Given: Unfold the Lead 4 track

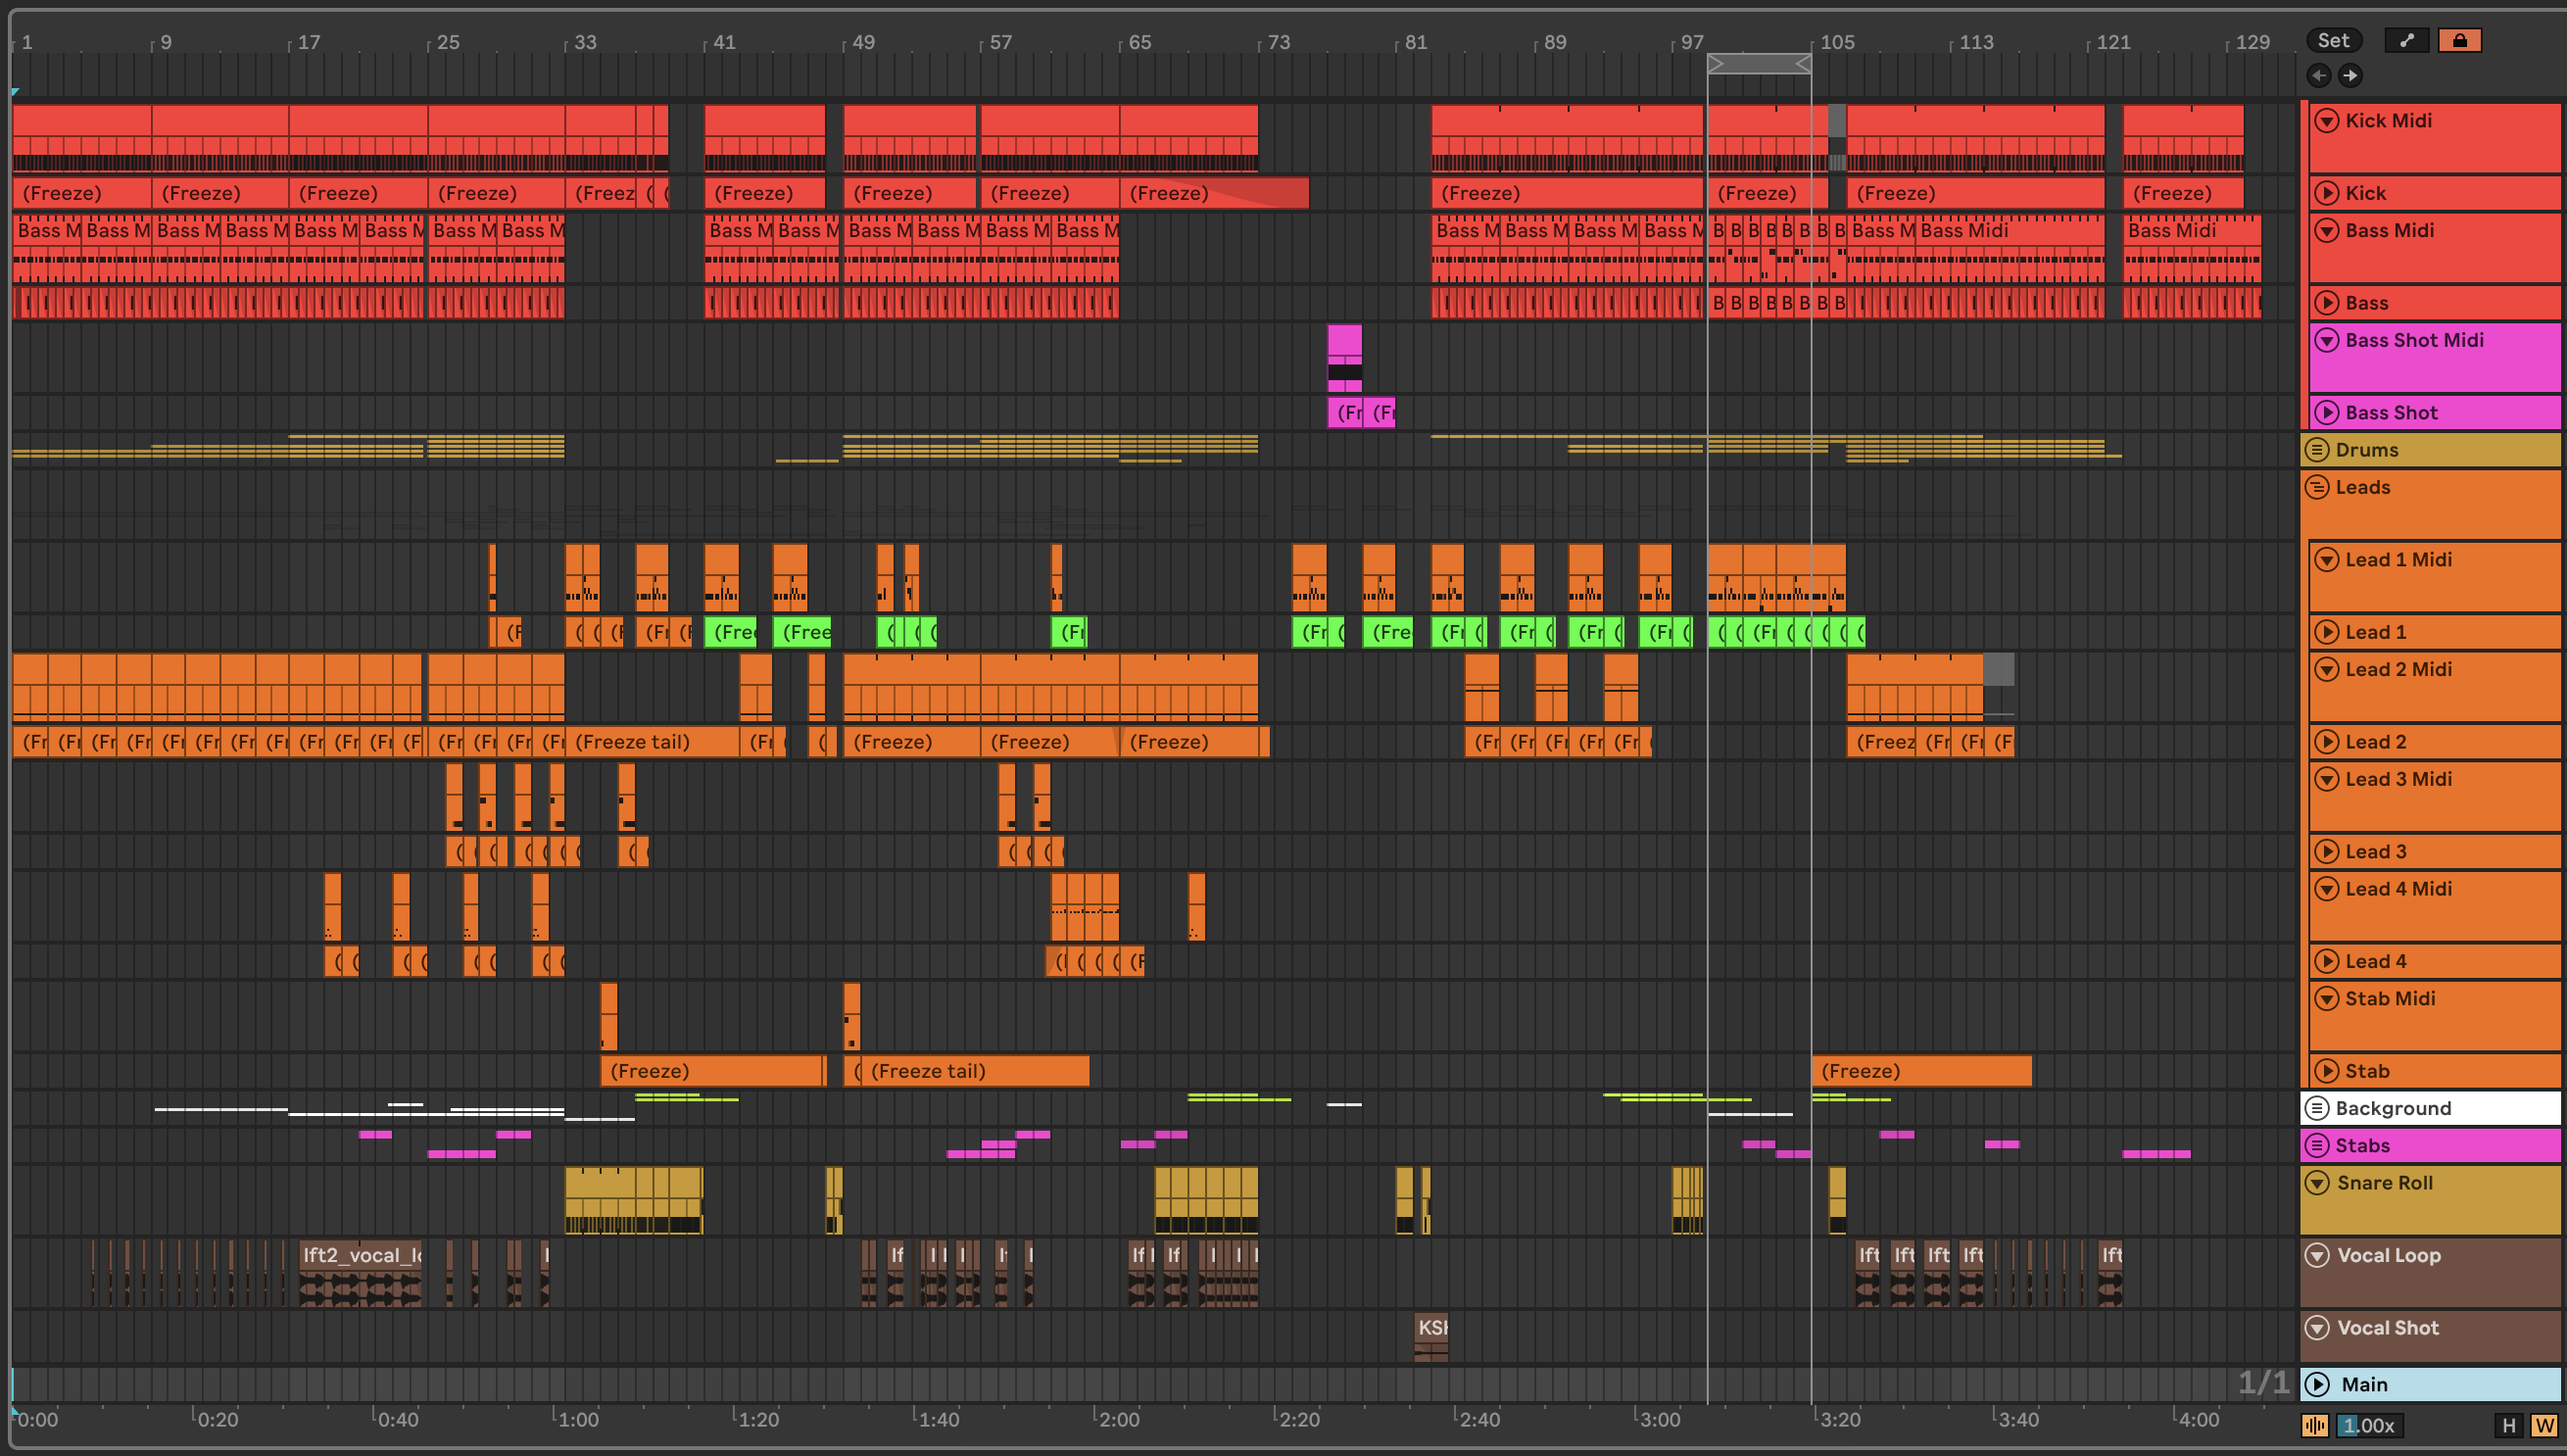Looking at the screenshot, I should click(2327, 961).
